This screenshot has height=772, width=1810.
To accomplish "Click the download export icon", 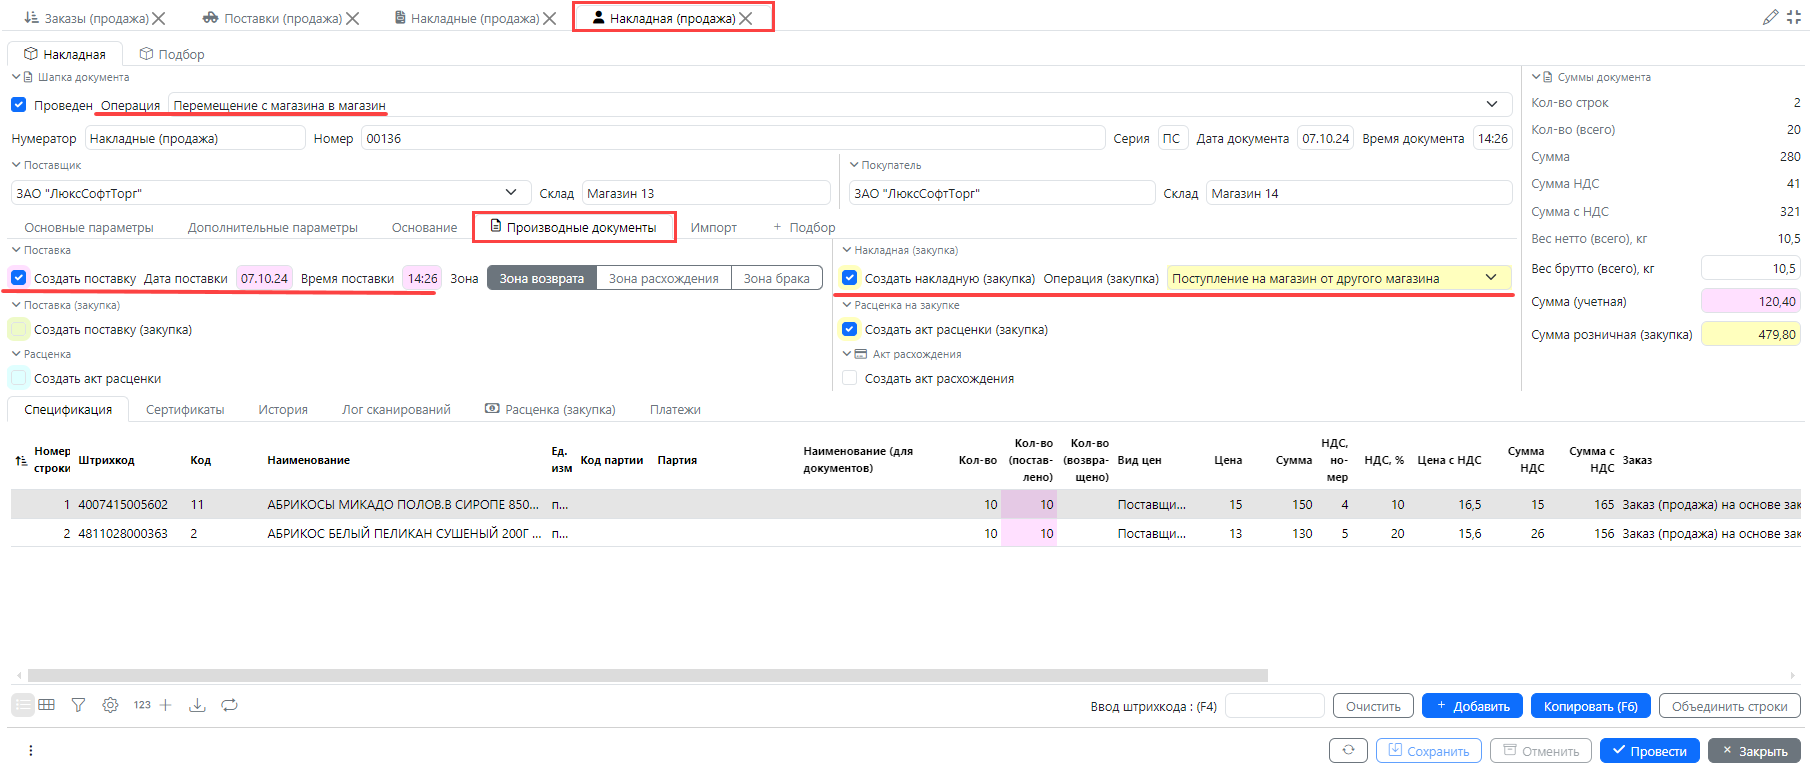I will tap(198, 705).
